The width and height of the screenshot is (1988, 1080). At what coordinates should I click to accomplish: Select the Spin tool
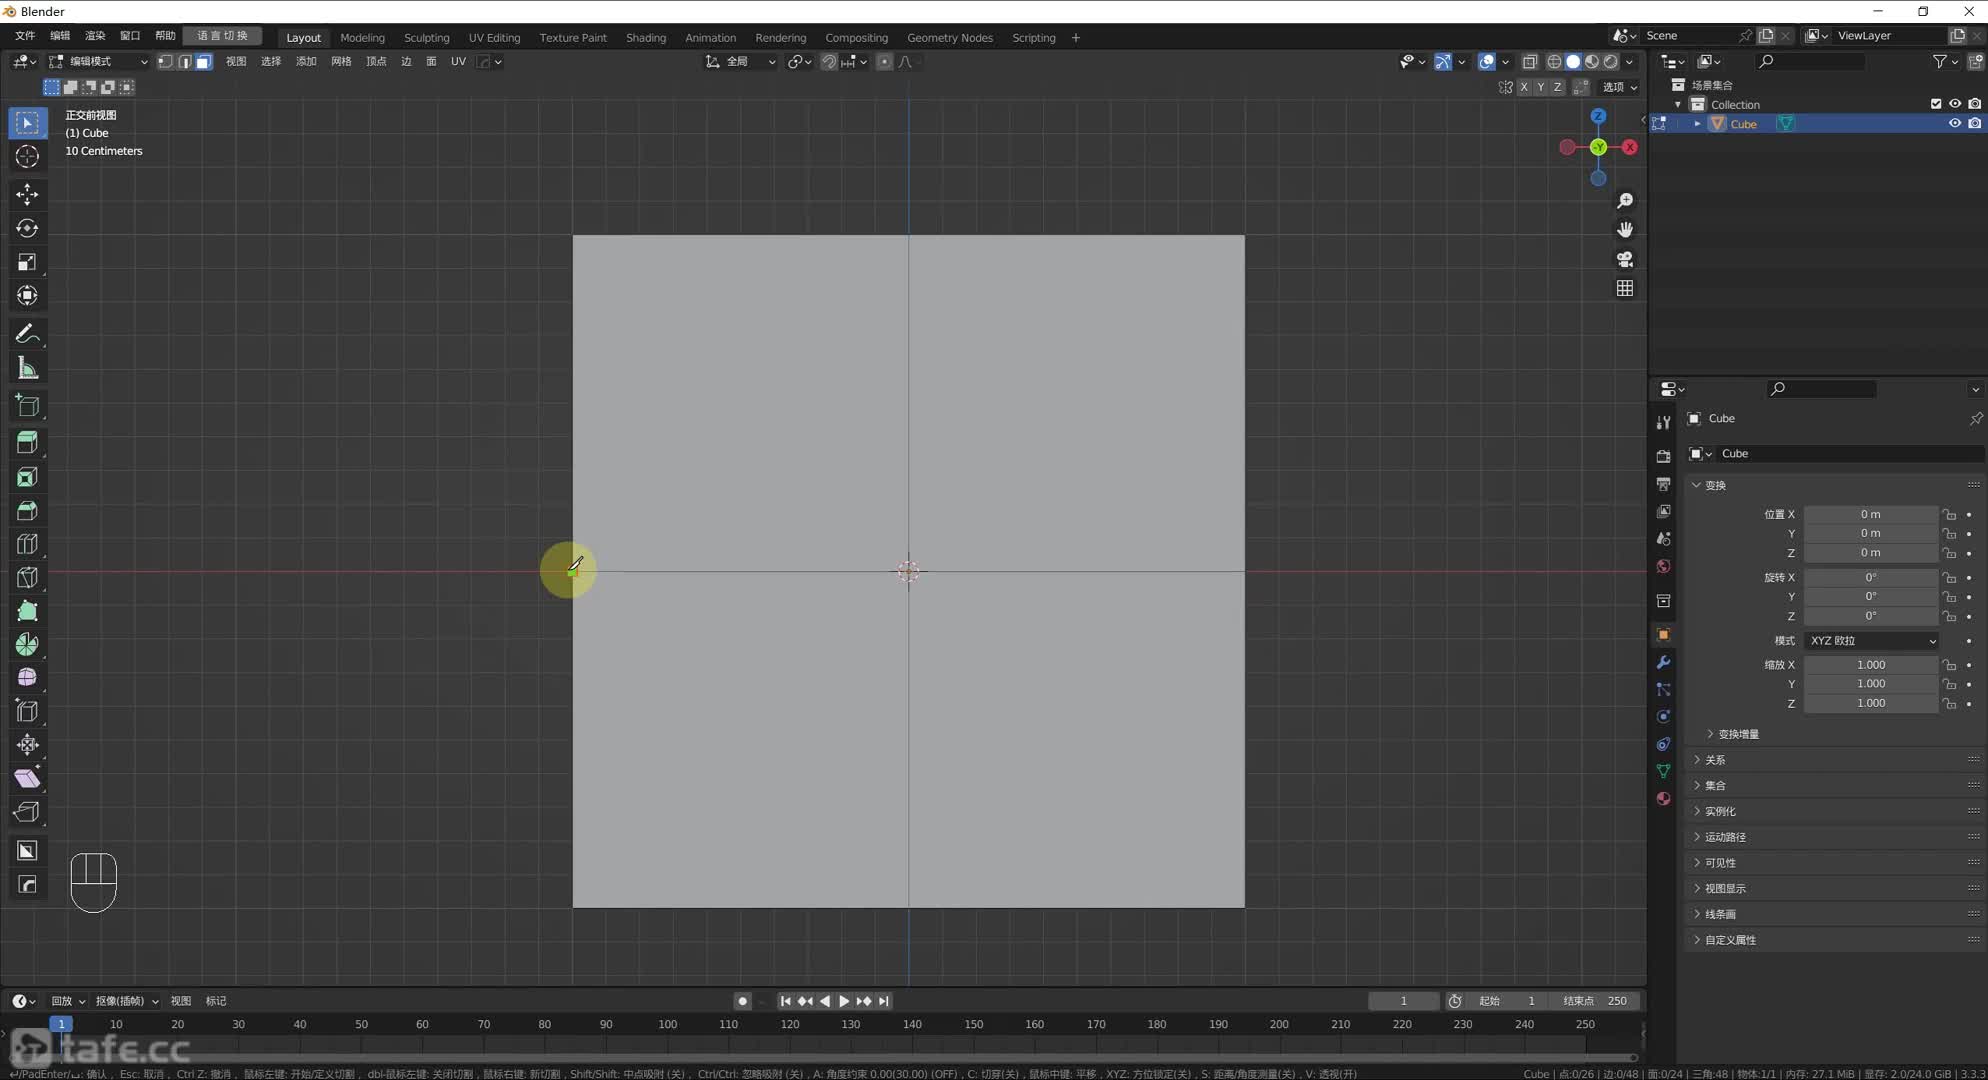pyautogui.click(x=27, y=644)
